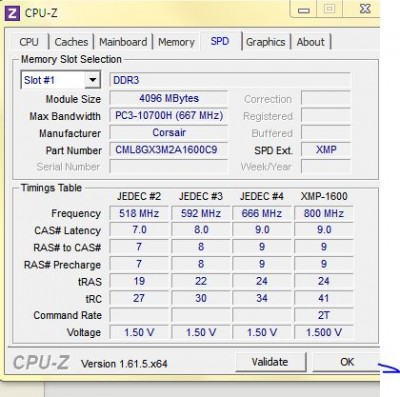Close the CPU-Z window
This screenshot has height=397, width=400.
pyautogui.click(x=365, y=9)
